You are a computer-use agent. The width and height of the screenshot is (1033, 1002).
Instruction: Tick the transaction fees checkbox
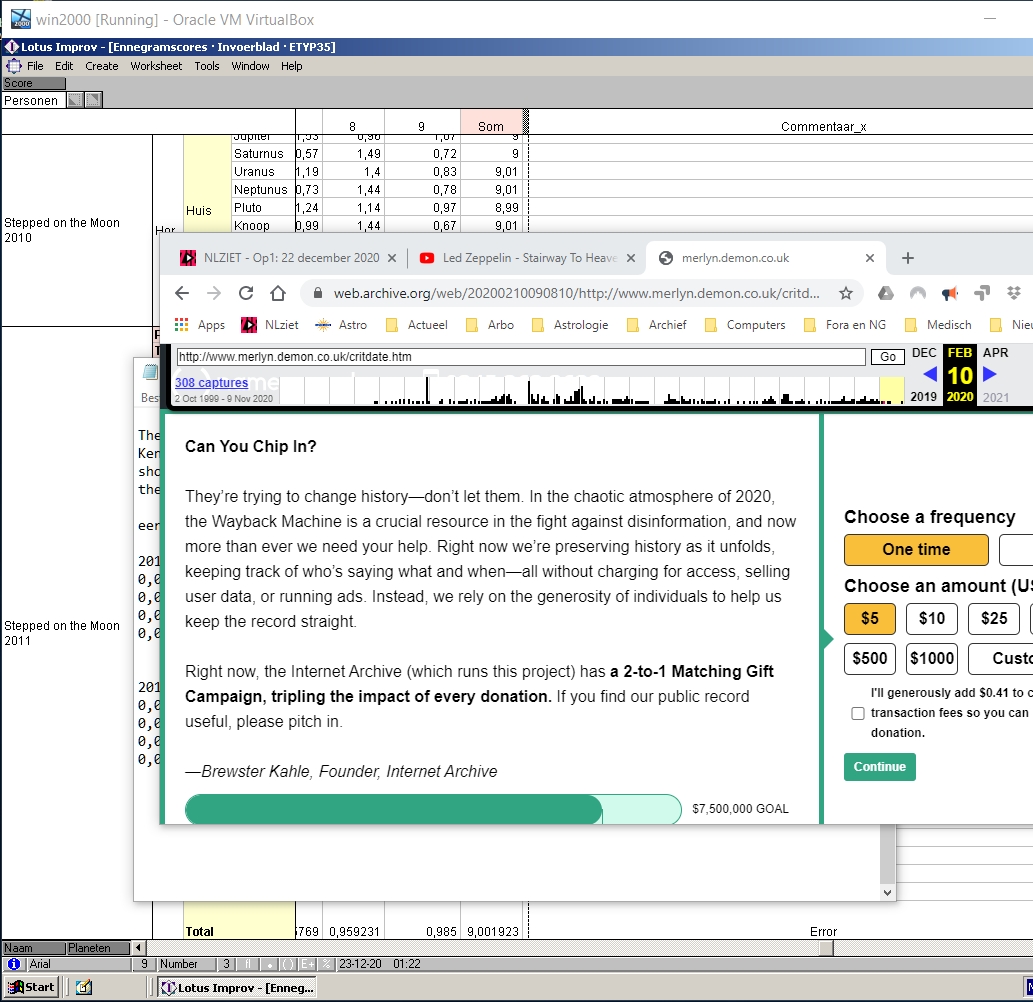pyautogui.click(x=858, y=713)
